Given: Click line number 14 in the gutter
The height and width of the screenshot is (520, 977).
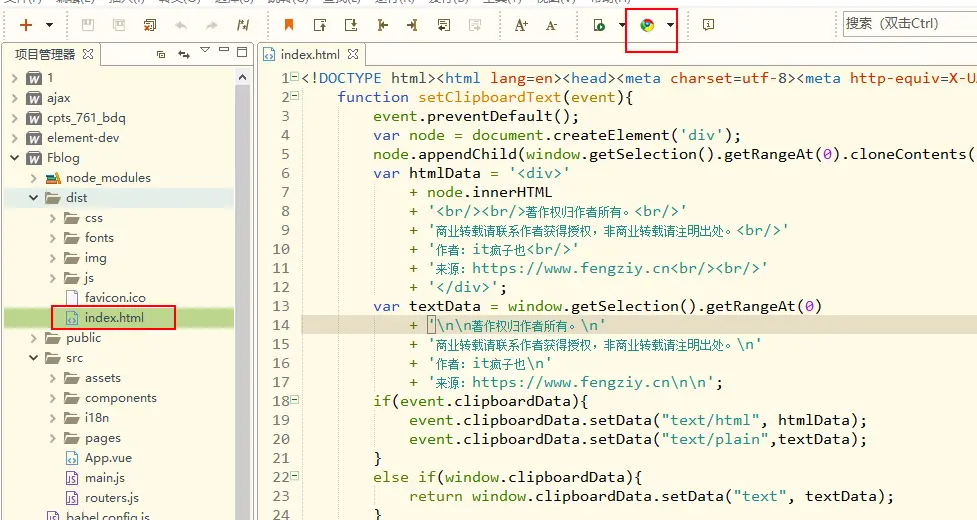Looking at the screenshot, I should [x=280, y=325].
